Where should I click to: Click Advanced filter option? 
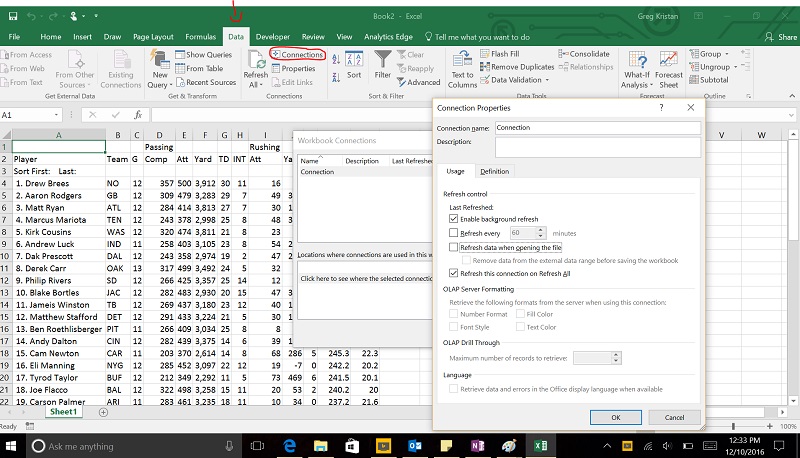click(x=418, y=82)
